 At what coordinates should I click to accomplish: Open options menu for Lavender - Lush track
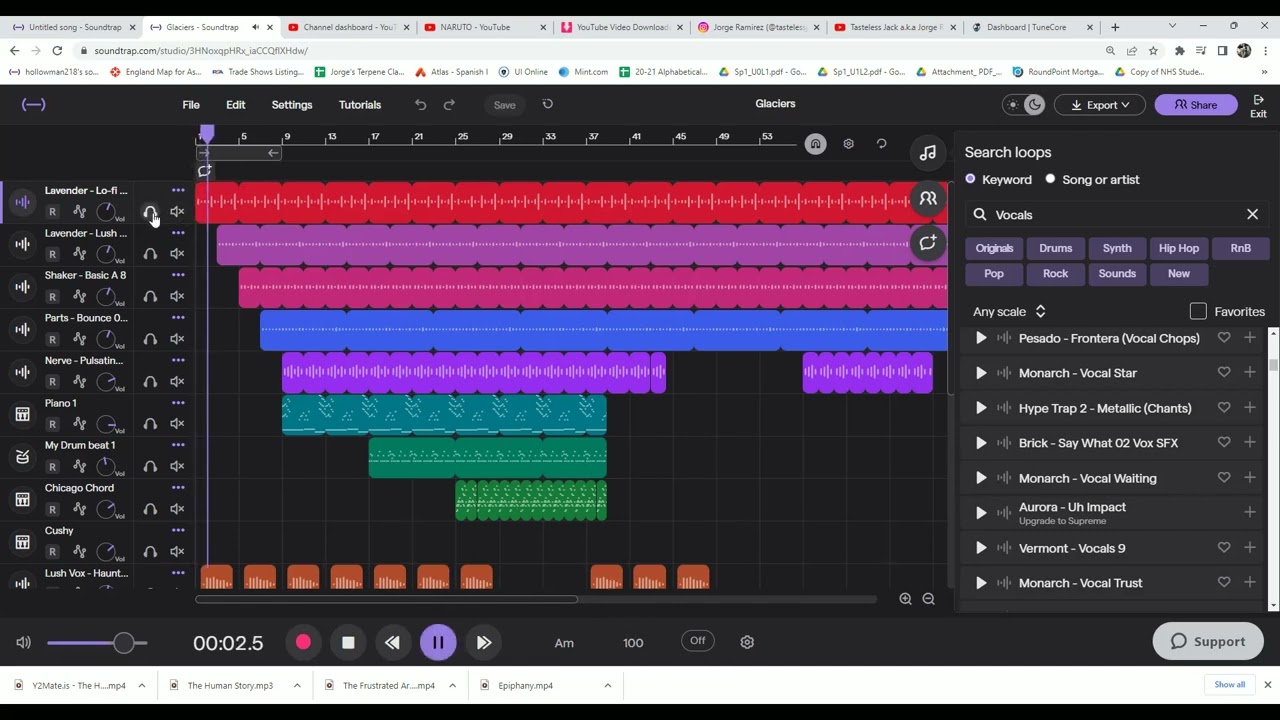(178, 233)
